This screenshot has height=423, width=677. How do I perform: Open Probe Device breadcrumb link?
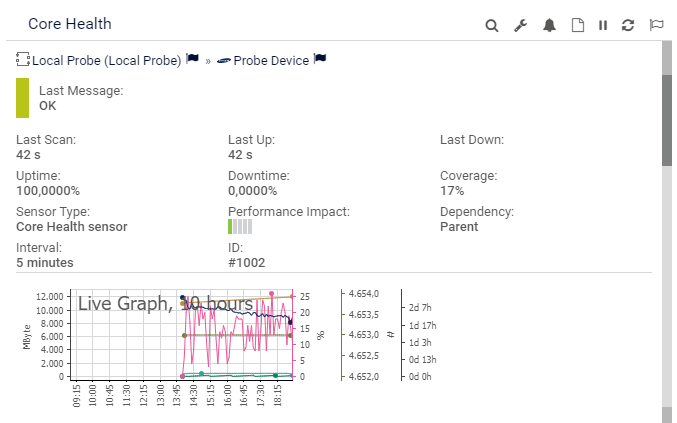point(271,61)
